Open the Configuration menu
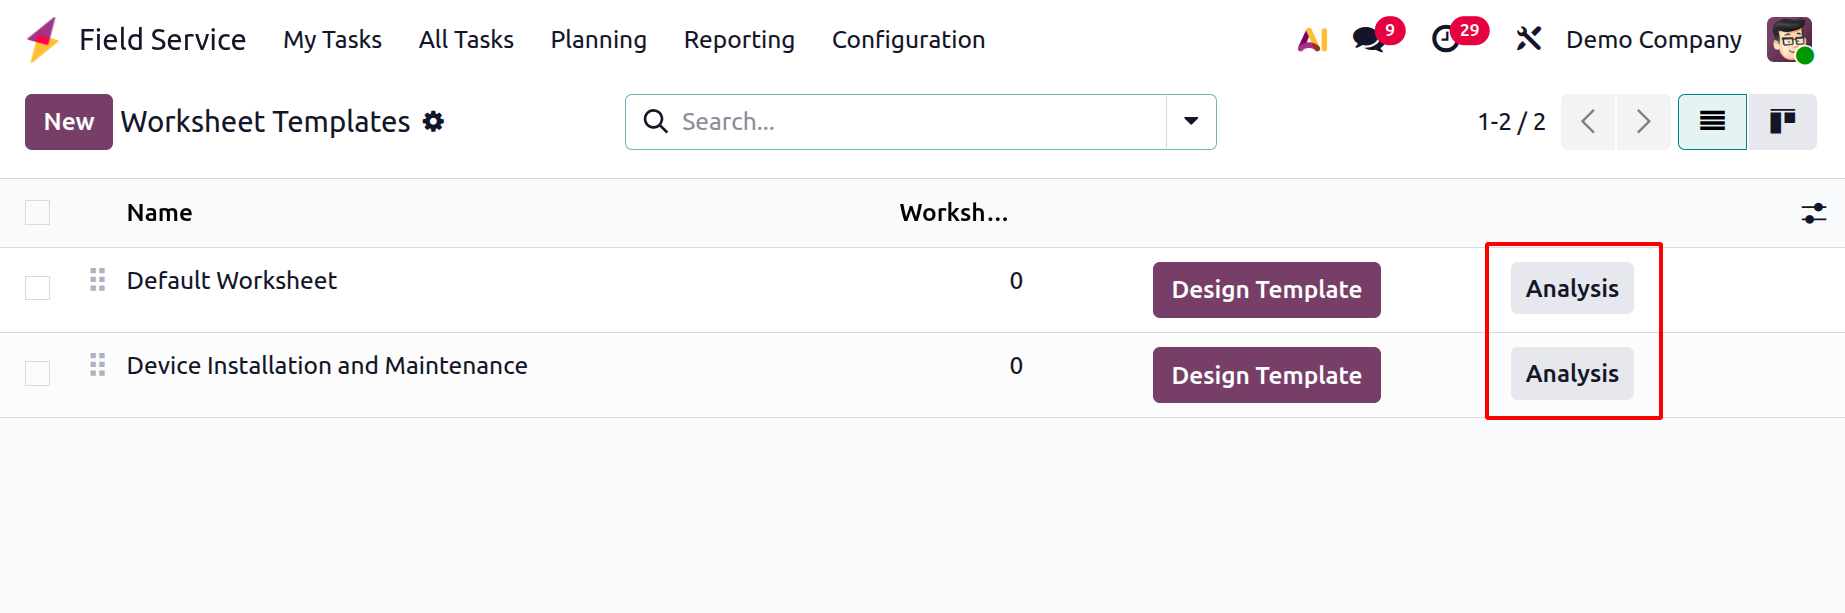 pos(908,40)
